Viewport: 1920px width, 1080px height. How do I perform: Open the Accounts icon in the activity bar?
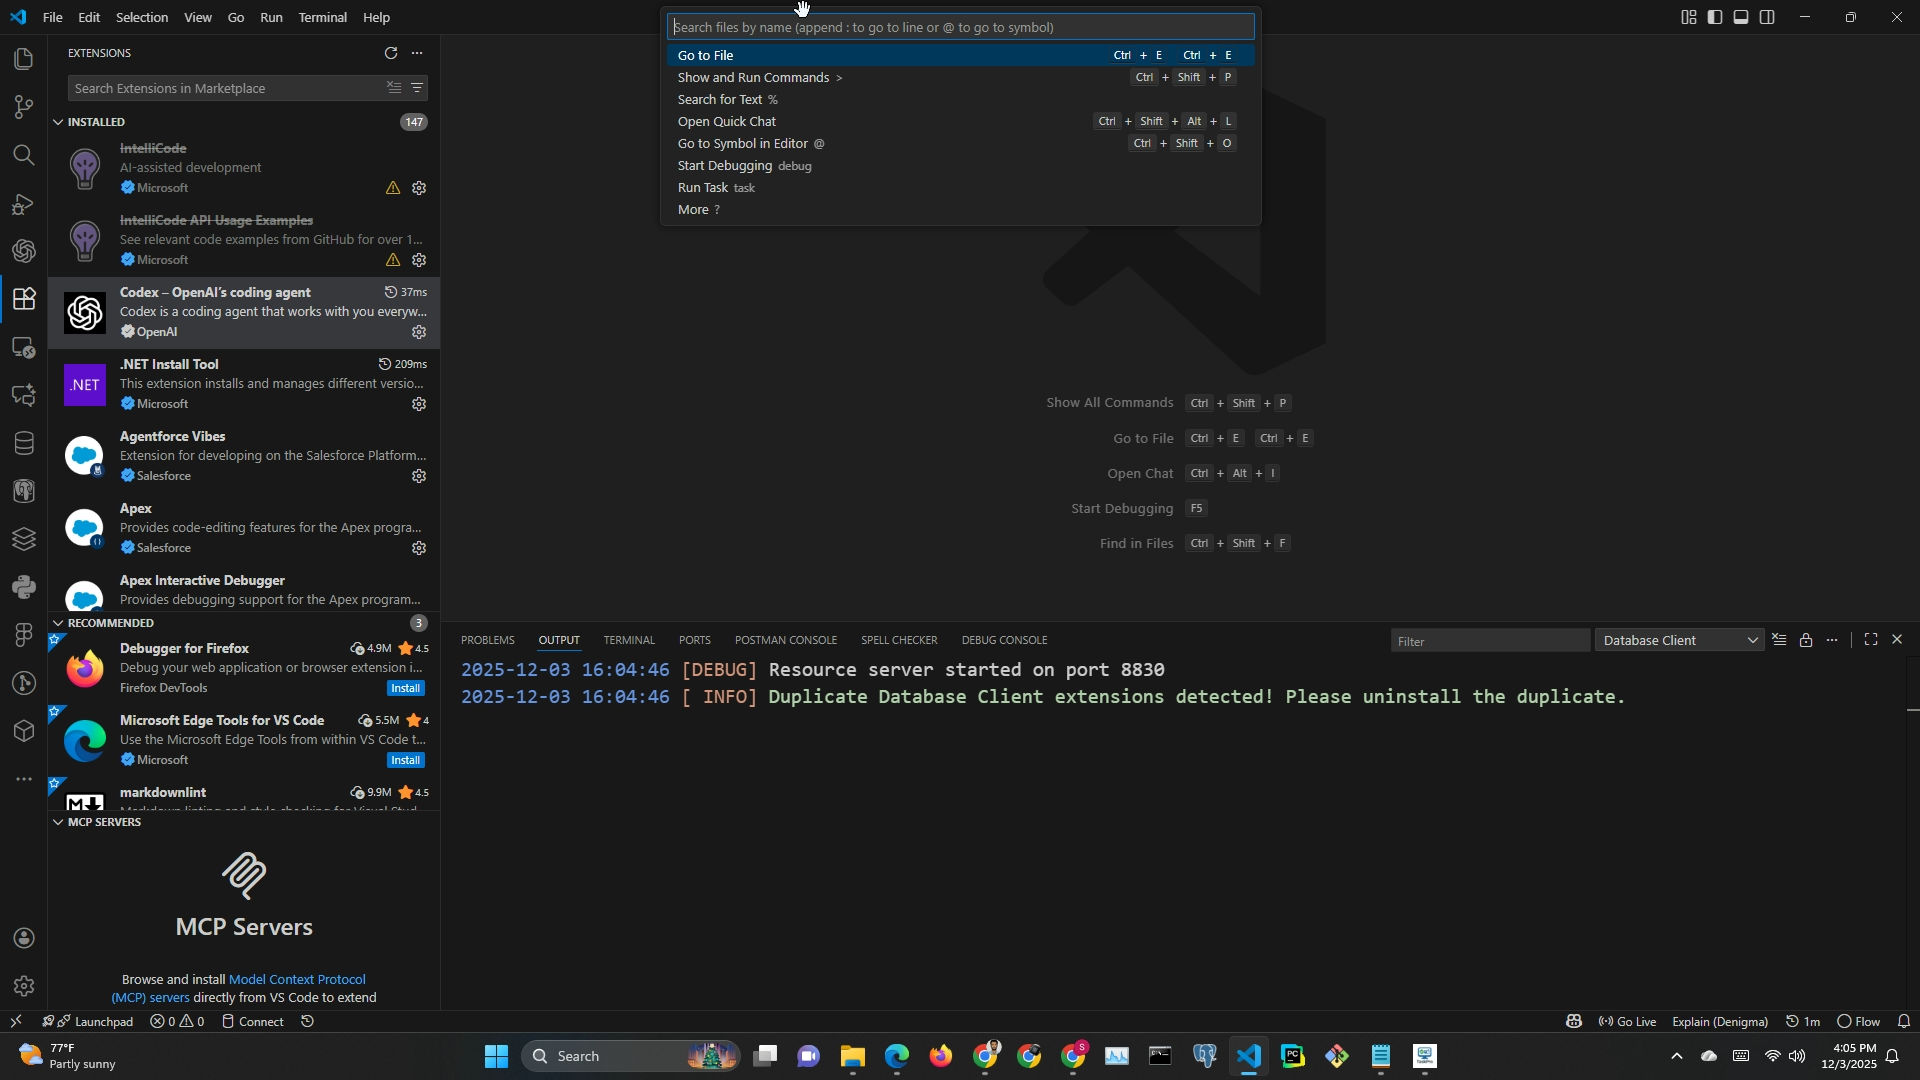tap(24, 938)
